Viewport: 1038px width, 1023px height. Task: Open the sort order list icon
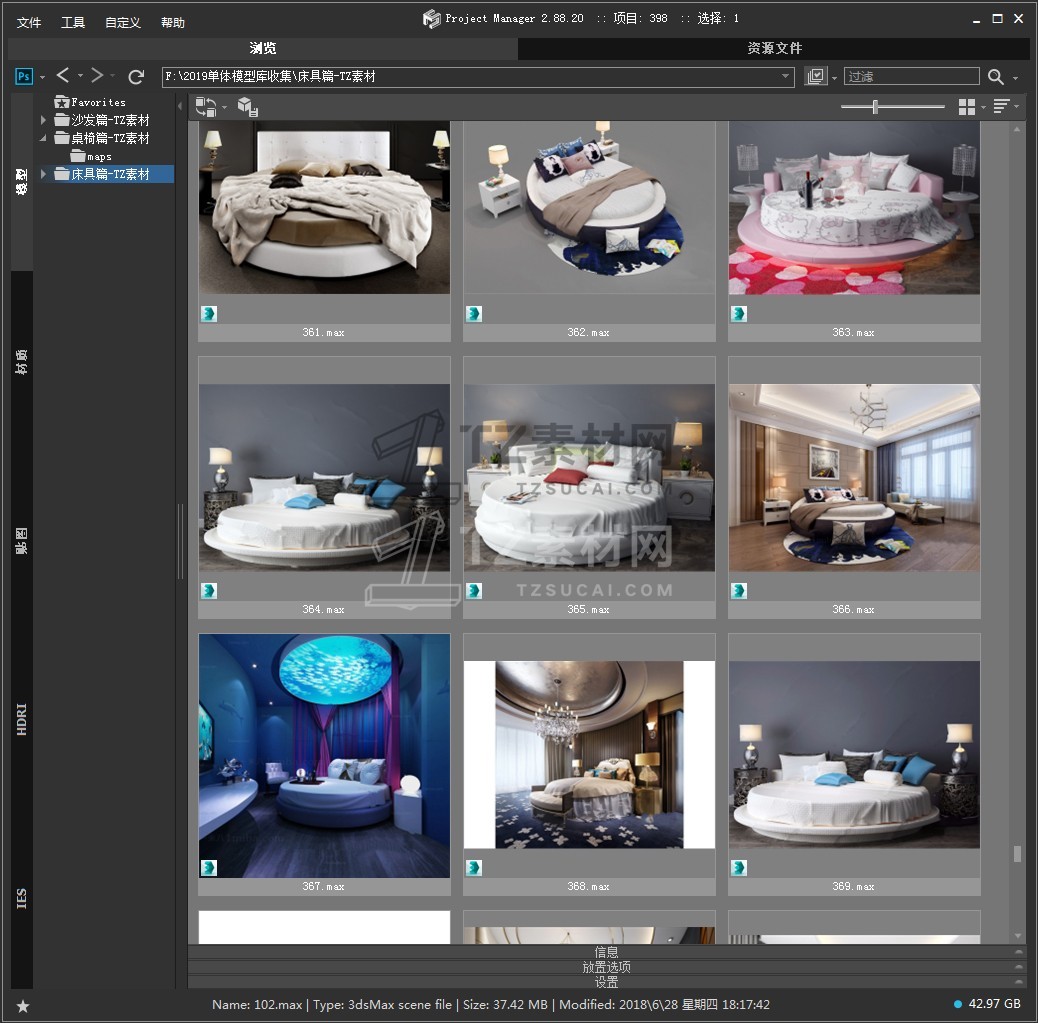coord(1001,107)
